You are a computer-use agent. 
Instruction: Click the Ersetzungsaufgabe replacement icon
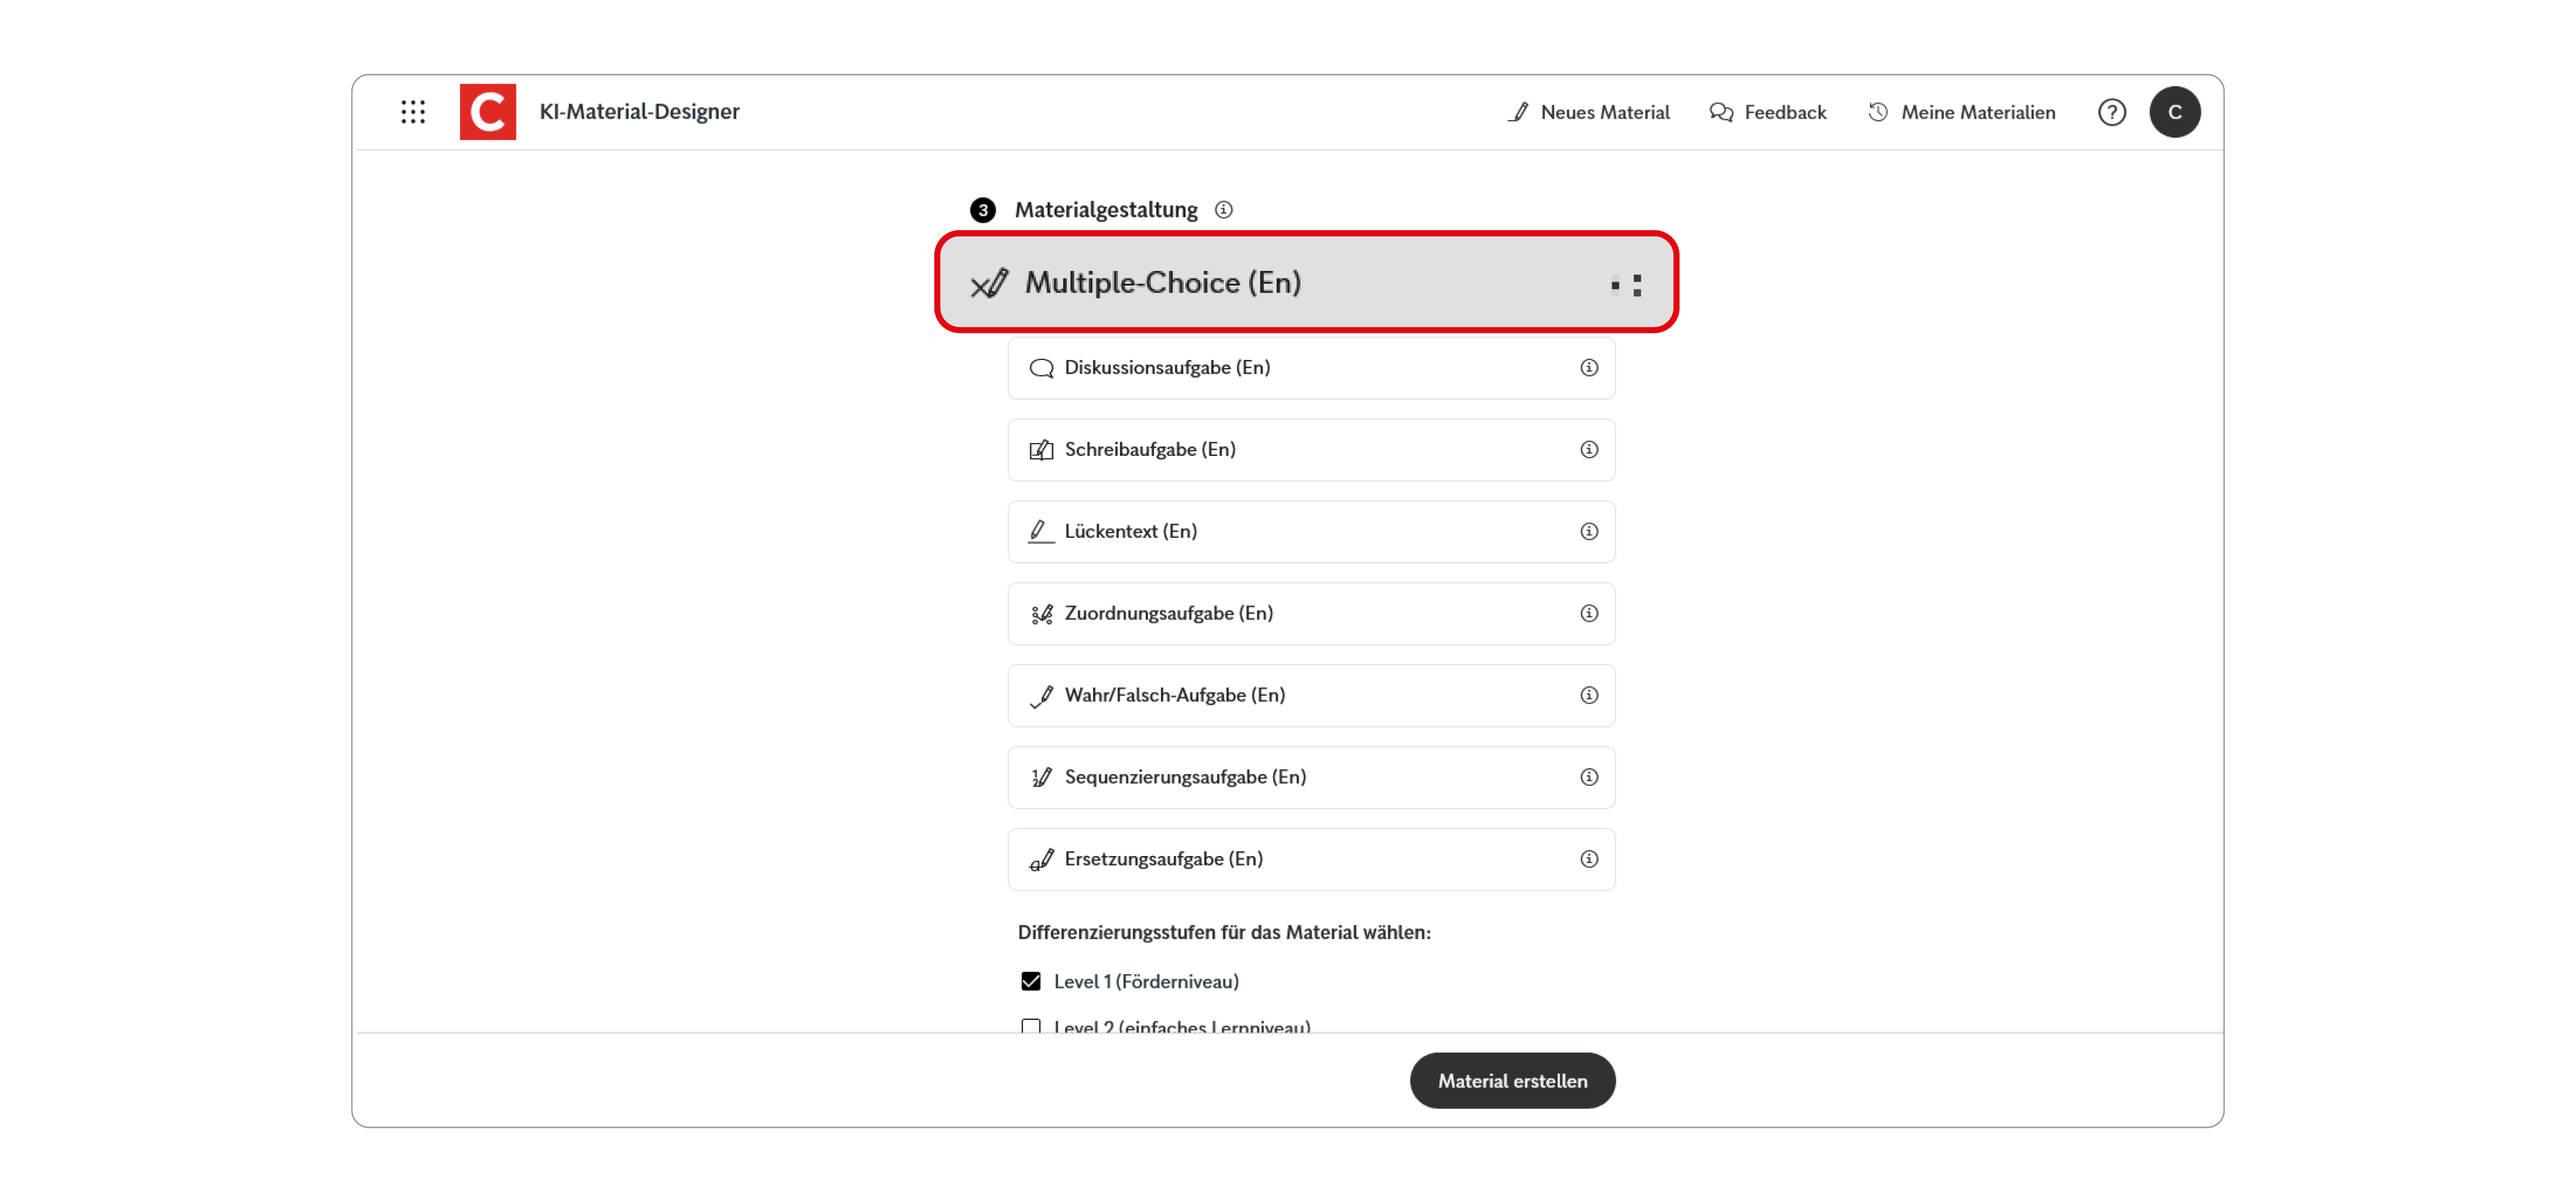[1041, 859]
